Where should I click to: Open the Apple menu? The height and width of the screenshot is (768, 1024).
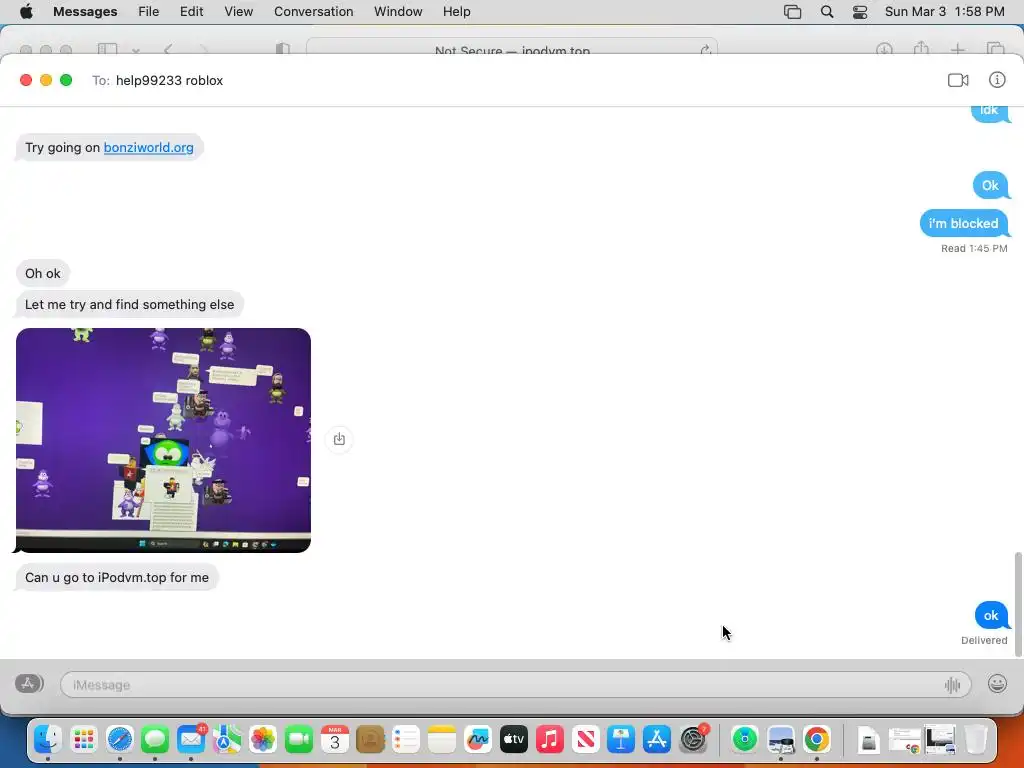tap(26, 12)
